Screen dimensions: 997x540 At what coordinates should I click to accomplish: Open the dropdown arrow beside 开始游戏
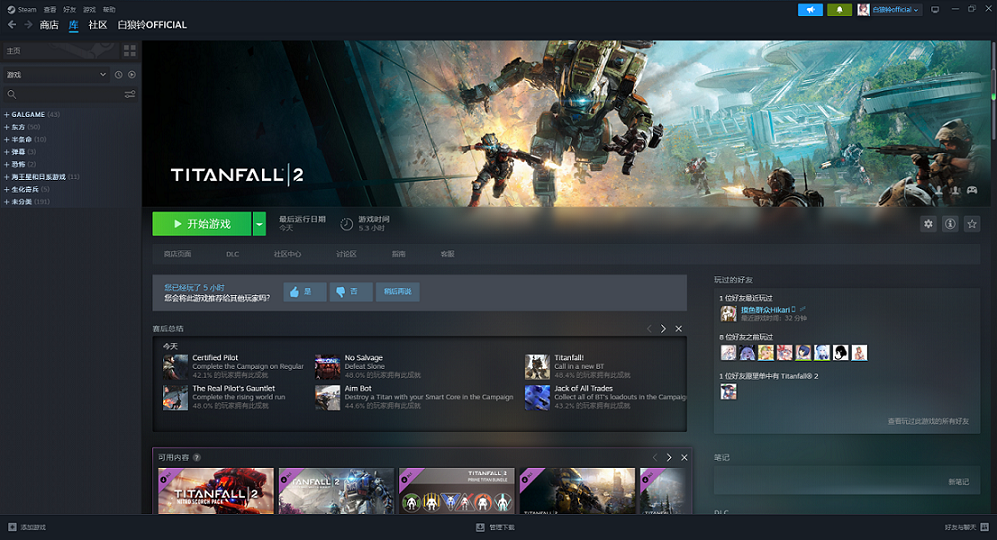coord(259,224)
